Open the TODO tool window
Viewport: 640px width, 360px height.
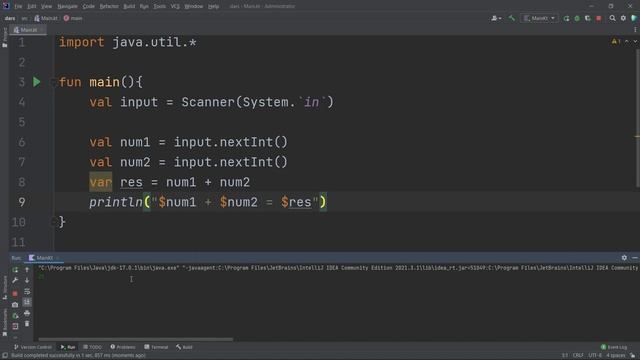92,347
